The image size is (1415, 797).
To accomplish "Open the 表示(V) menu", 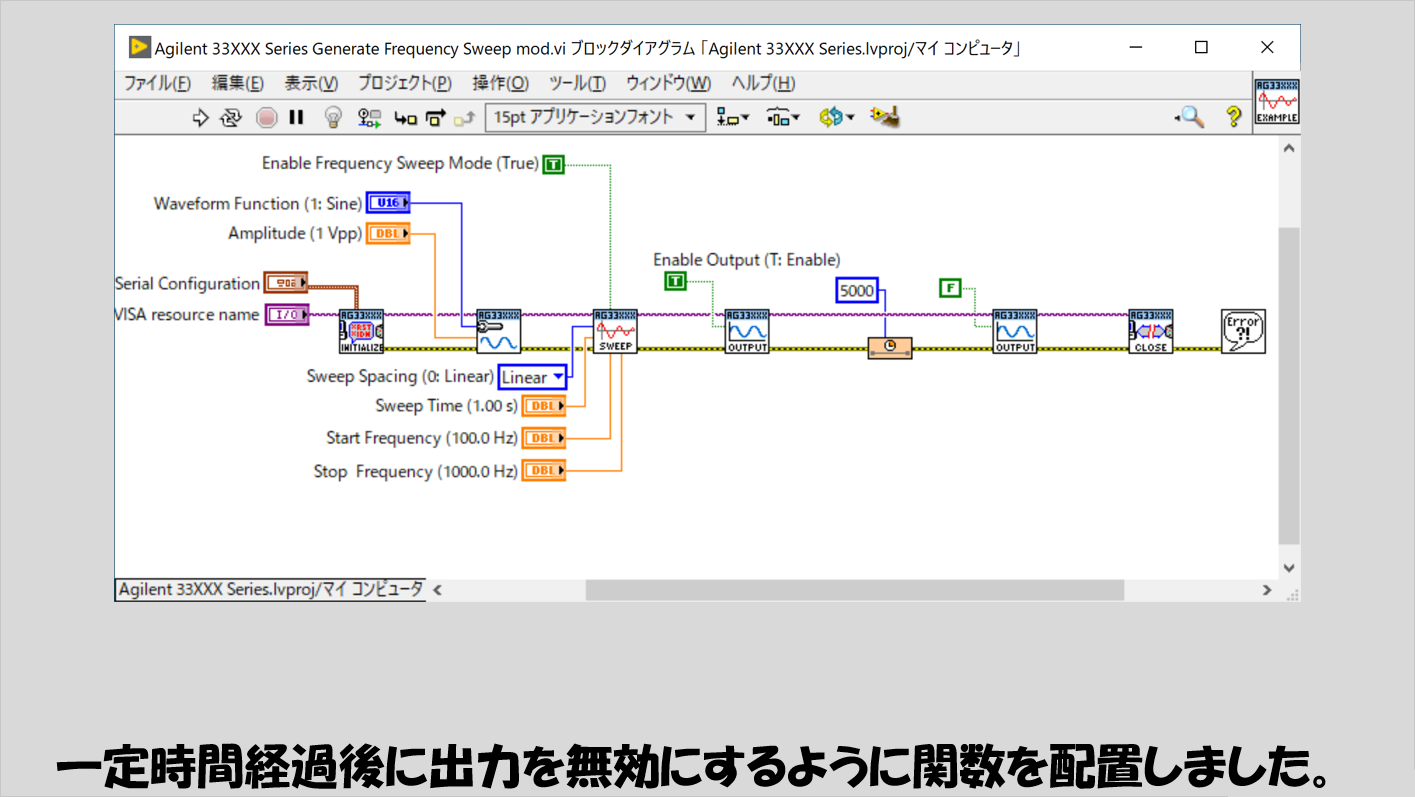I will (311, 83).
